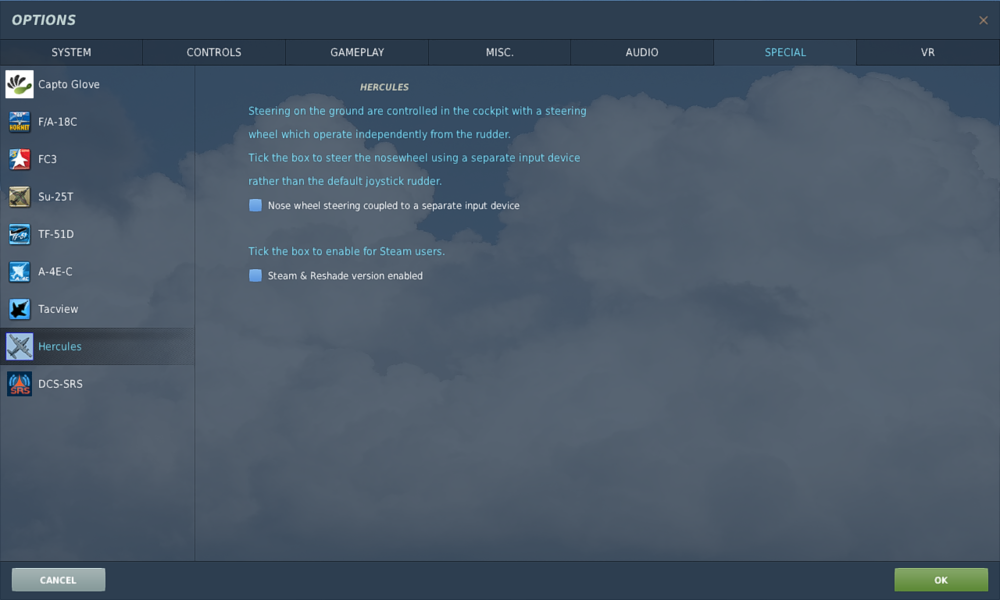This screenshot has height=600, width=1000.
Task: Click the DCS-SRS radio icon
Action: click(19, 384)
